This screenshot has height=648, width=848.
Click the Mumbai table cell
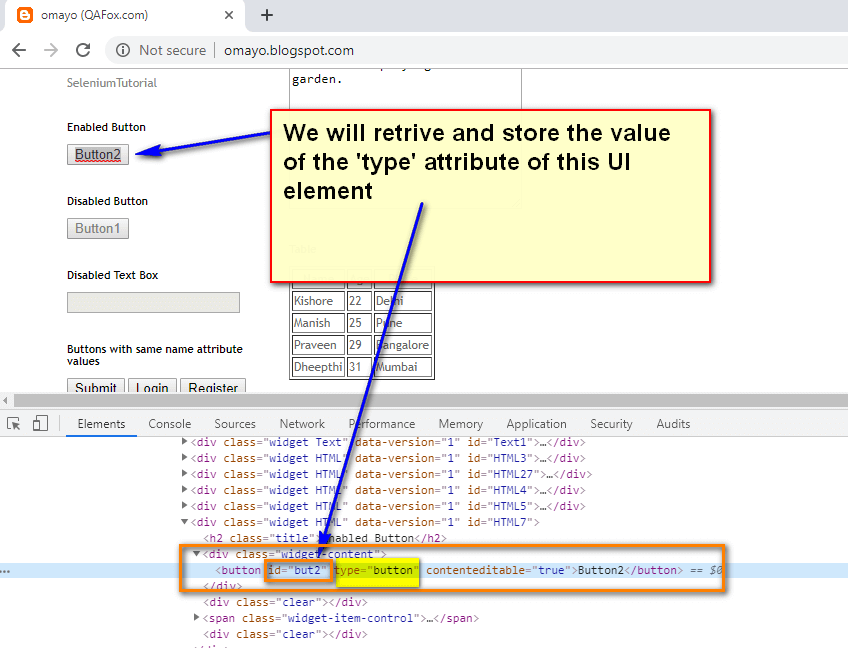(x=403, y=367)
